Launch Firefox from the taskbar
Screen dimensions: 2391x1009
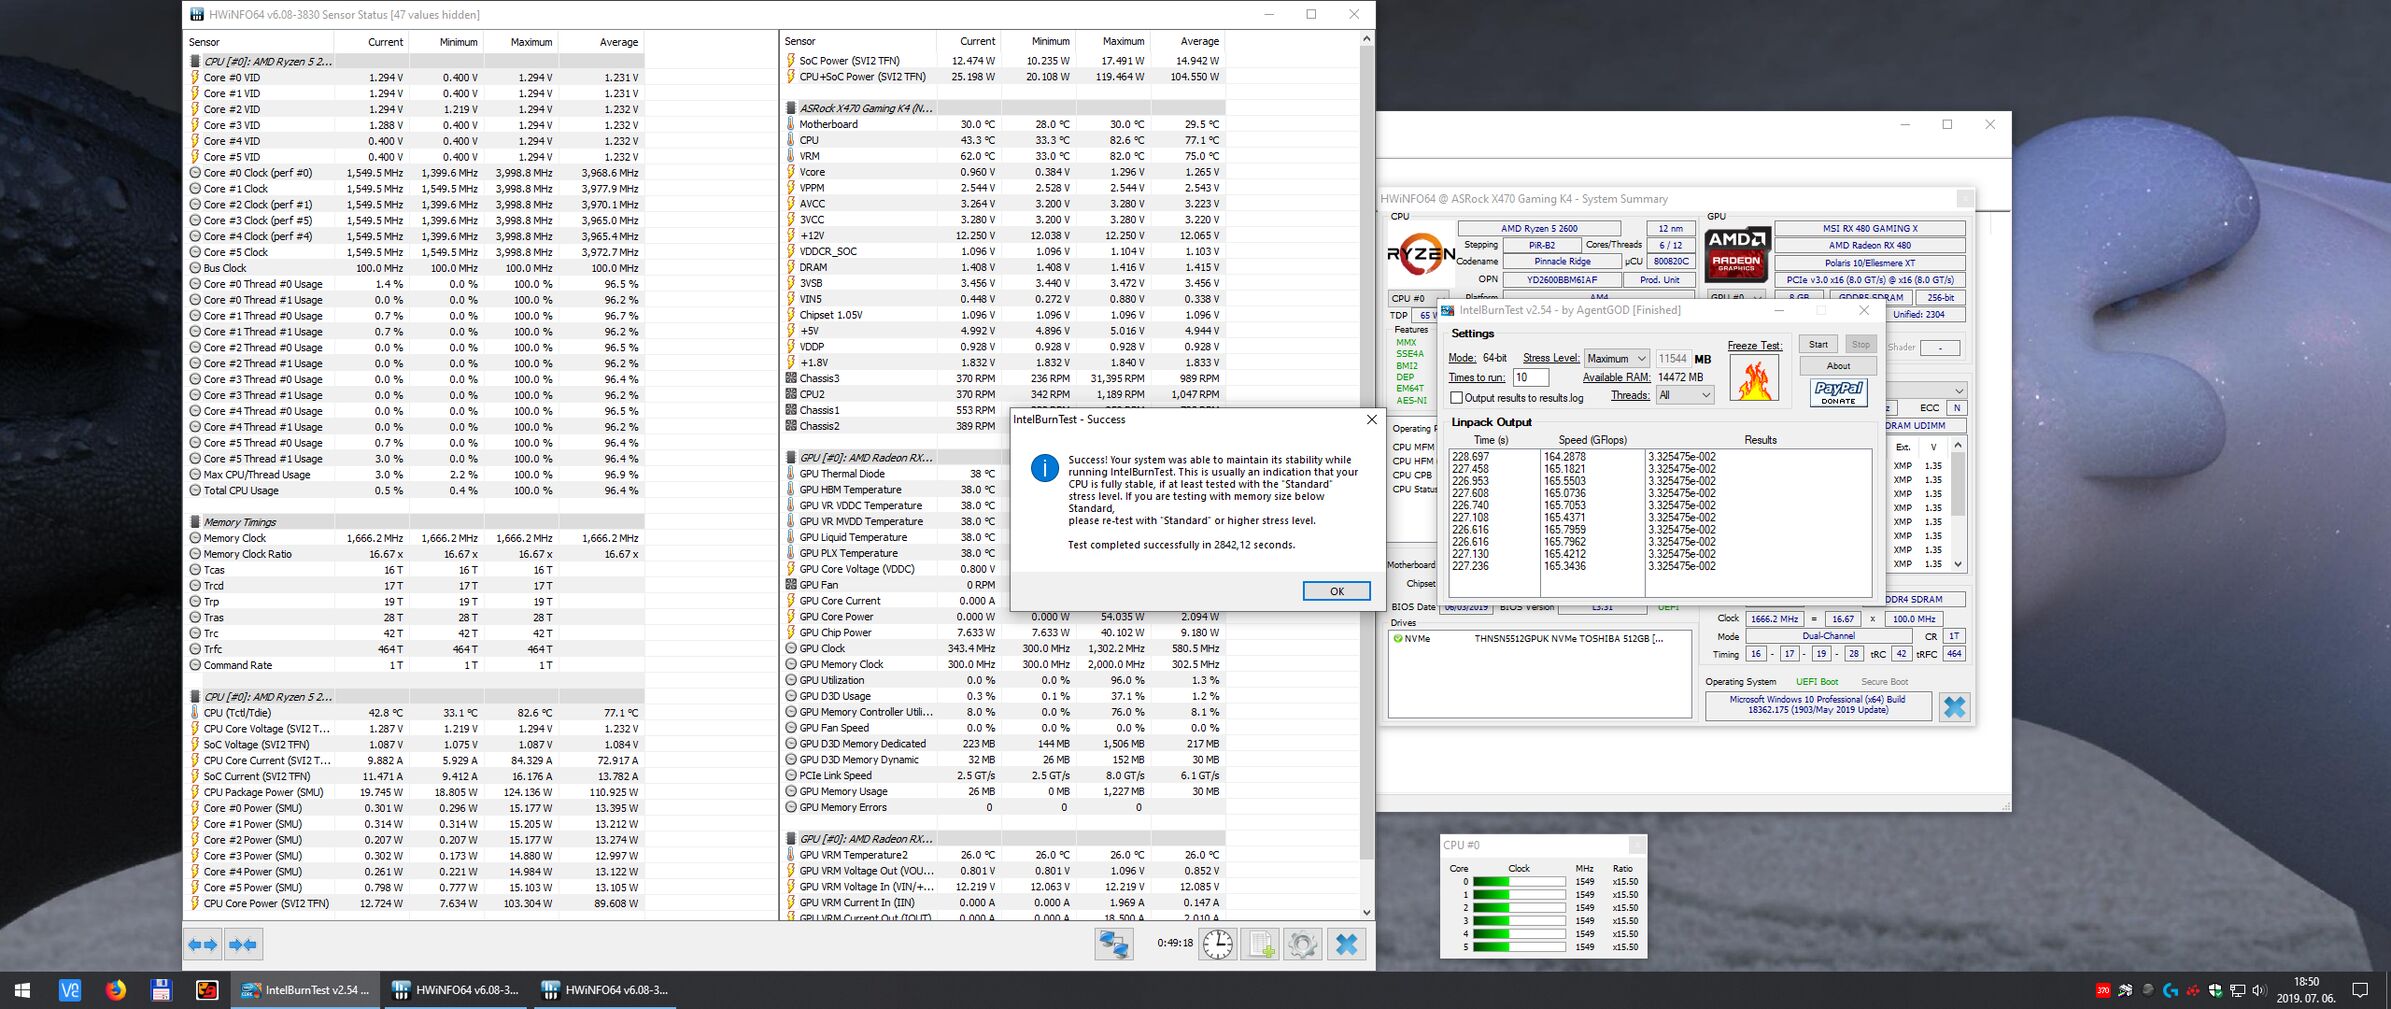pyautogui.click(x=116, y=990)
